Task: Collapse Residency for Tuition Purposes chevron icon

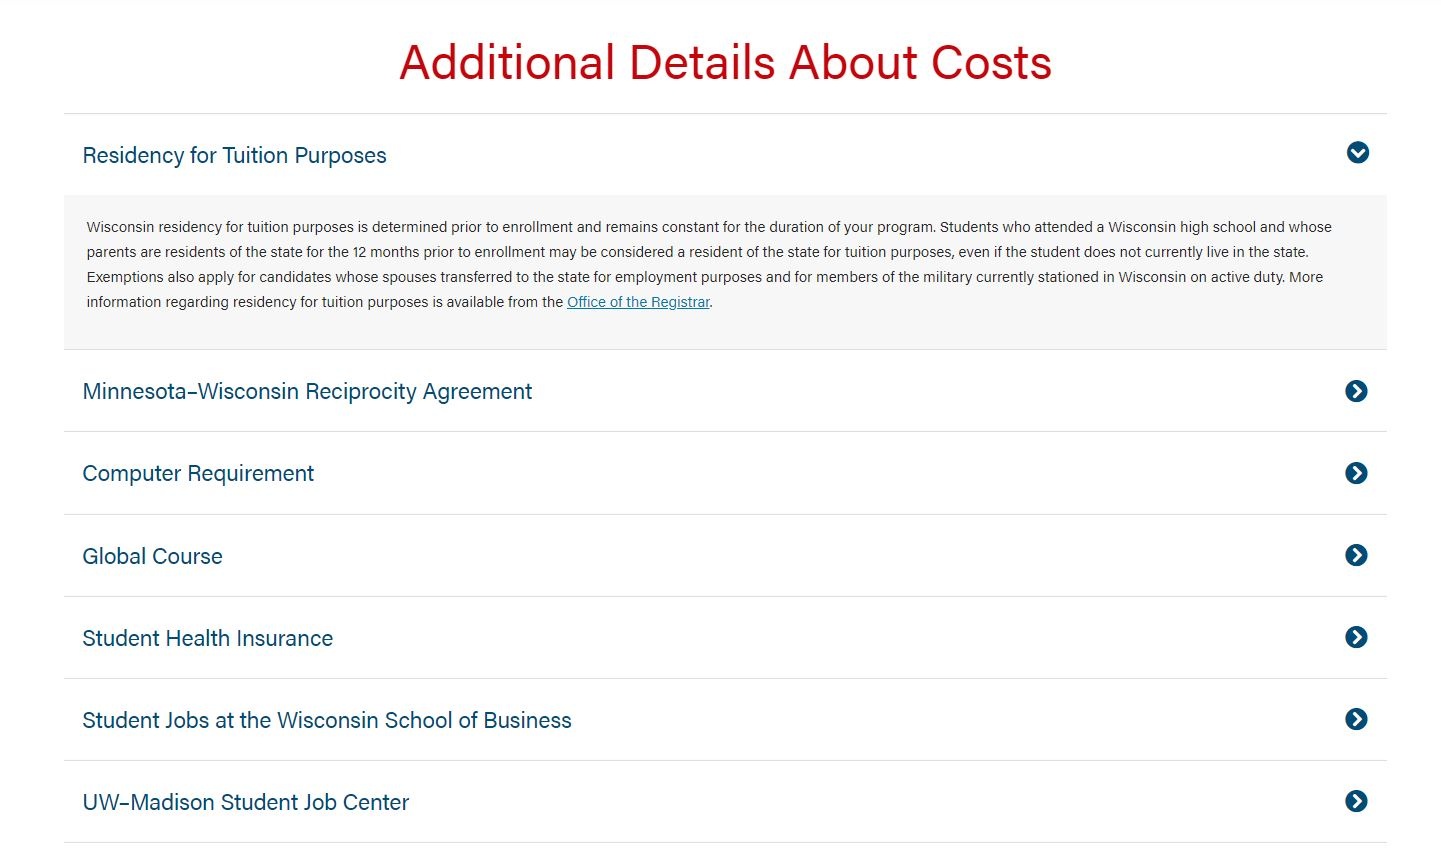Action: (x=1357, y=153)
